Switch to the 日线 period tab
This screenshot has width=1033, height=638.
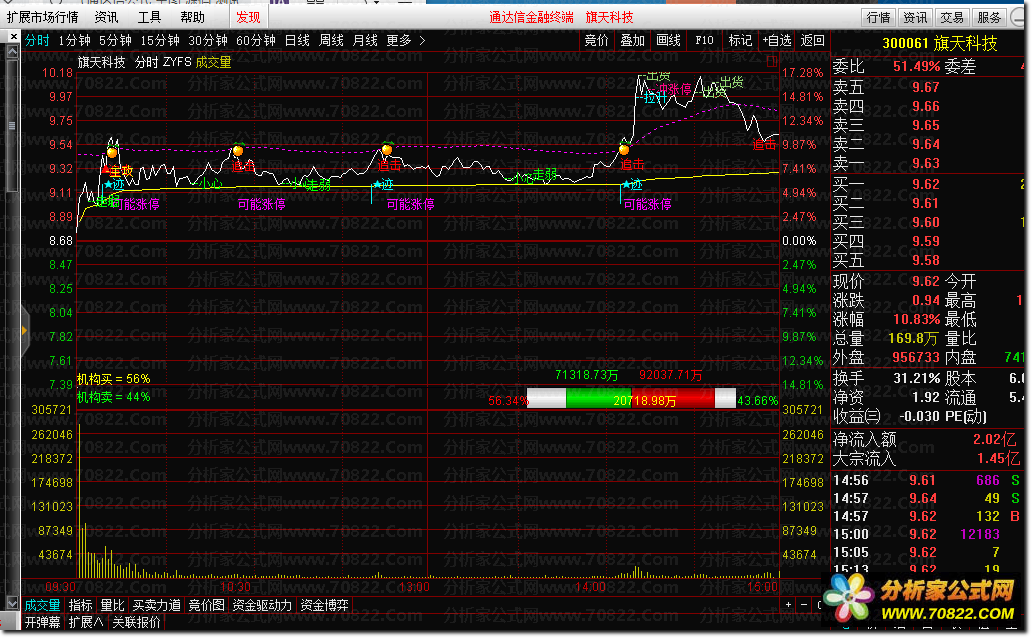297,41
